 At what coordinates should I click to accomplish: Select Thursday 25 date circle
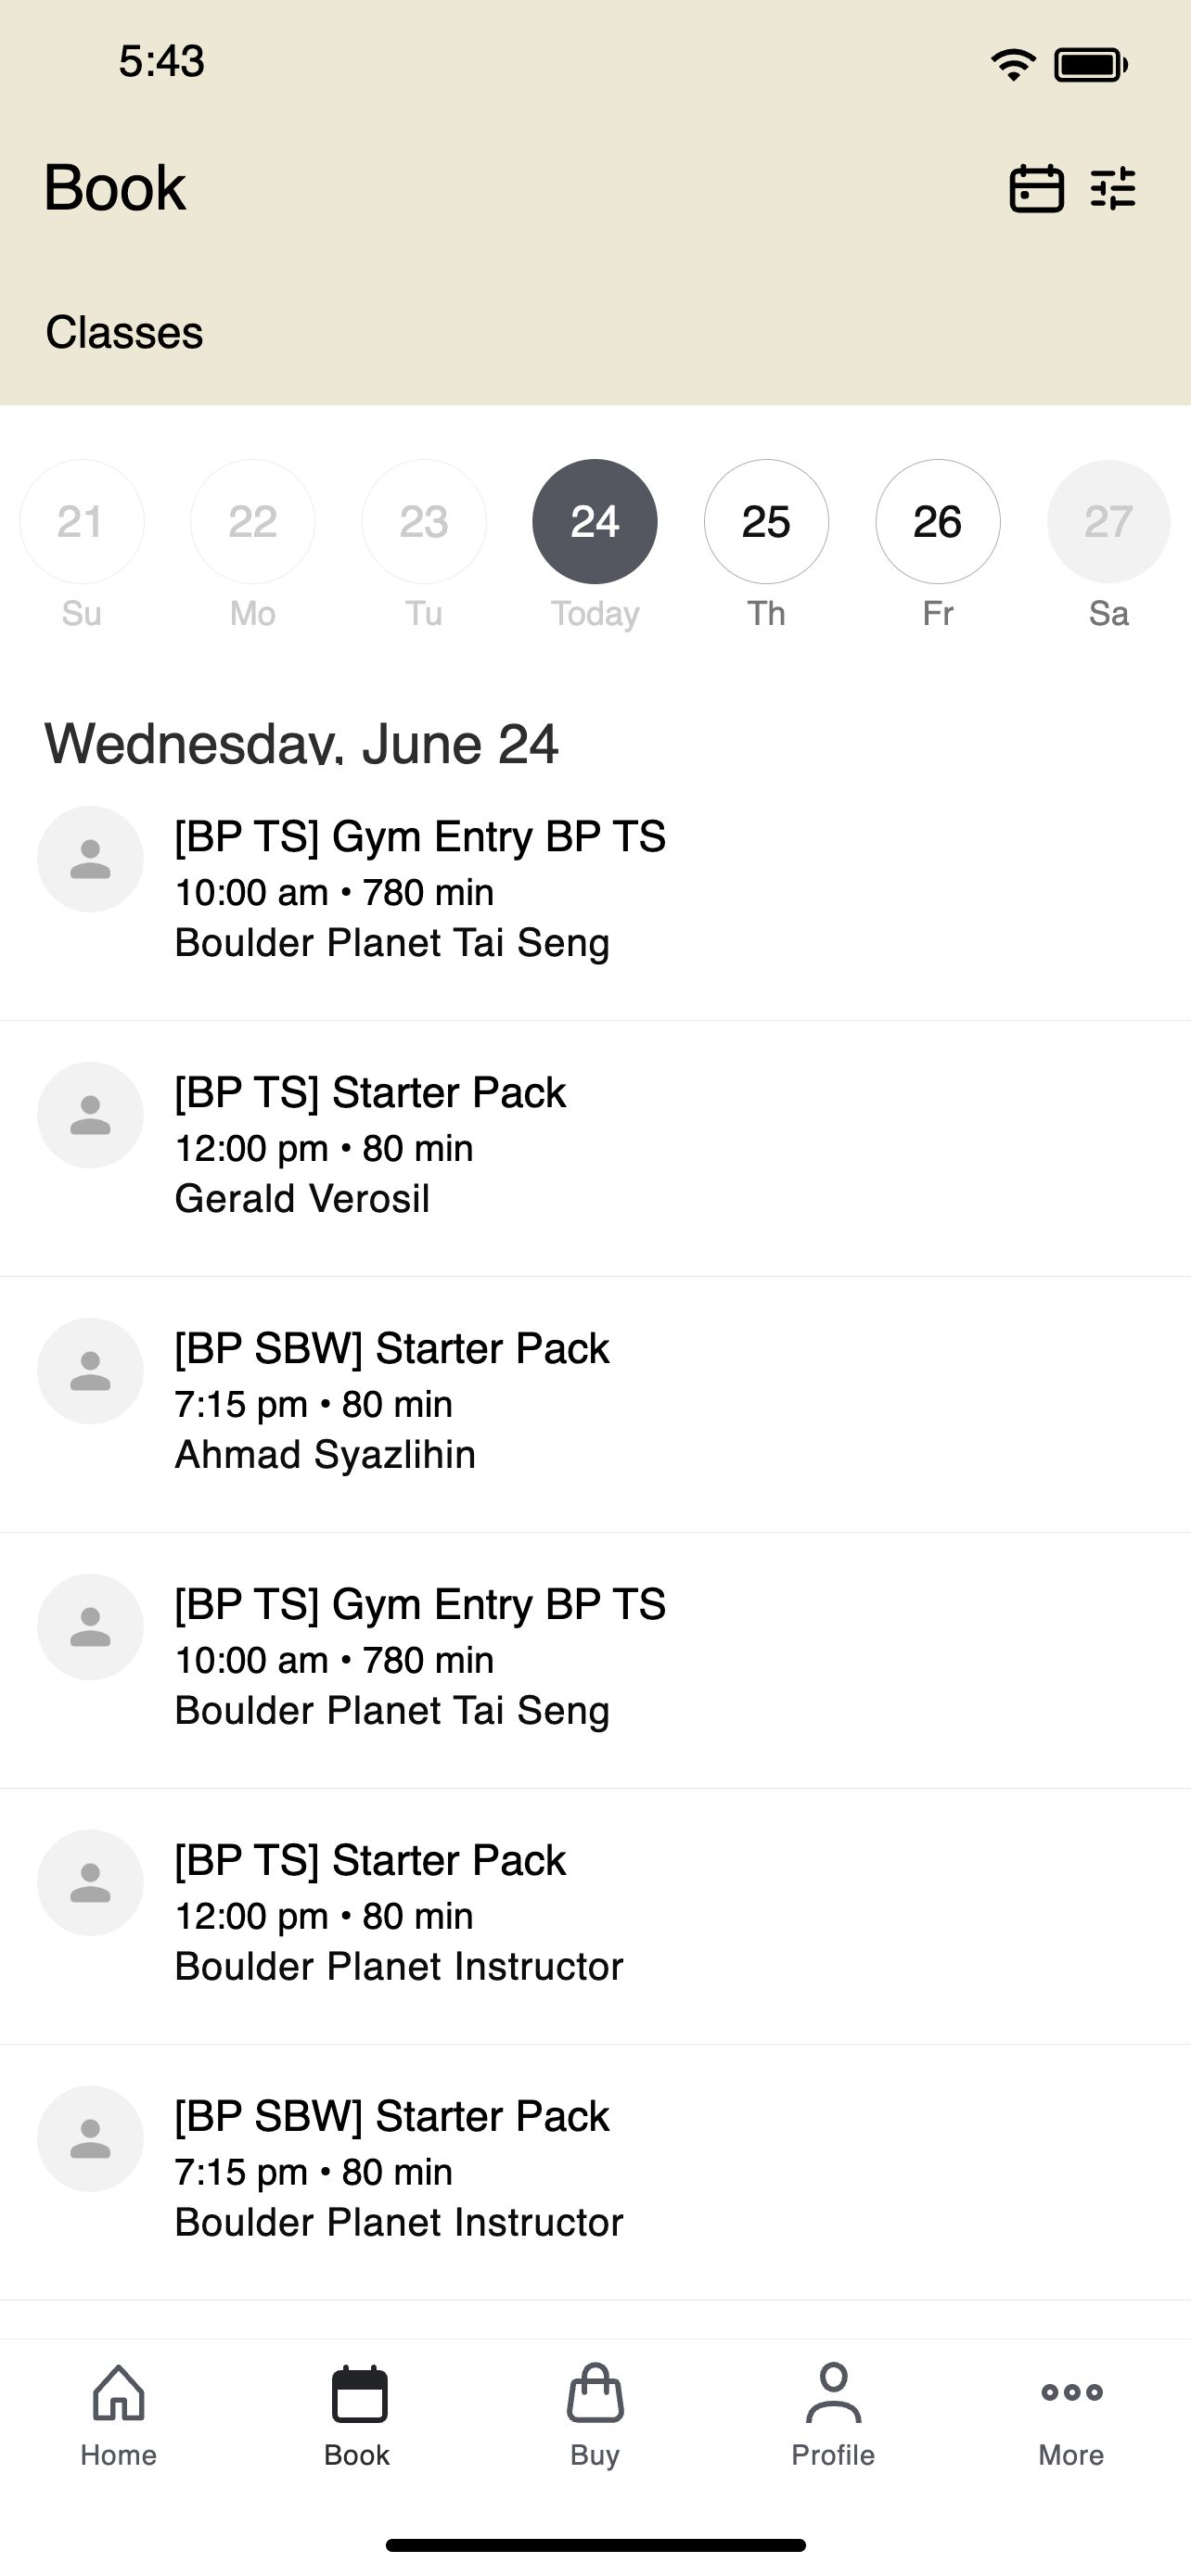766,522
